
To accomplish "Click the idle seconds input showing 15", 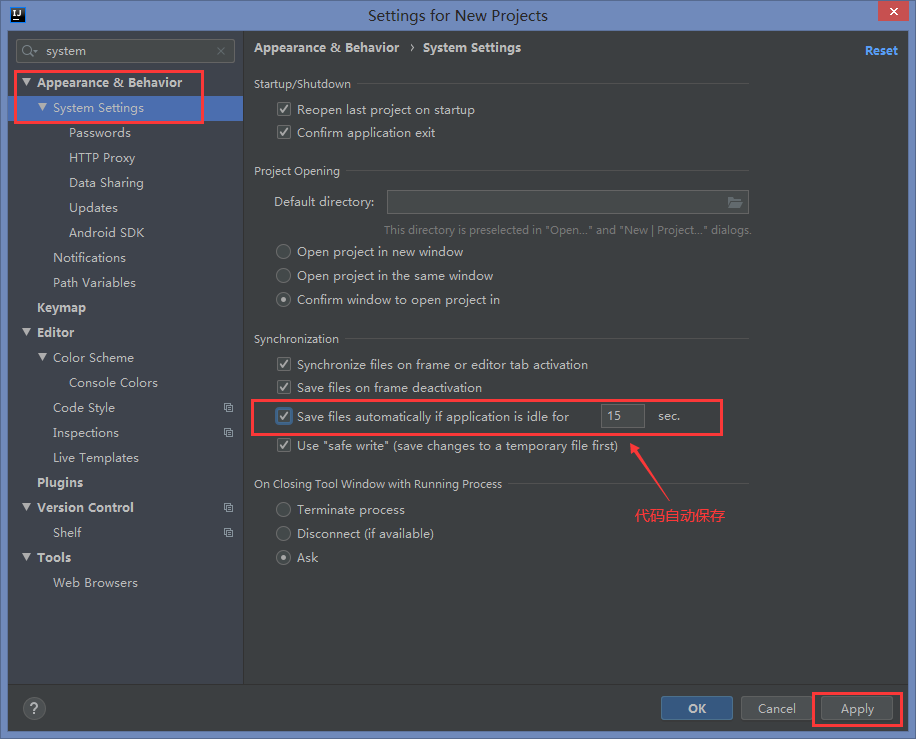I will click(x=622, y=416).
